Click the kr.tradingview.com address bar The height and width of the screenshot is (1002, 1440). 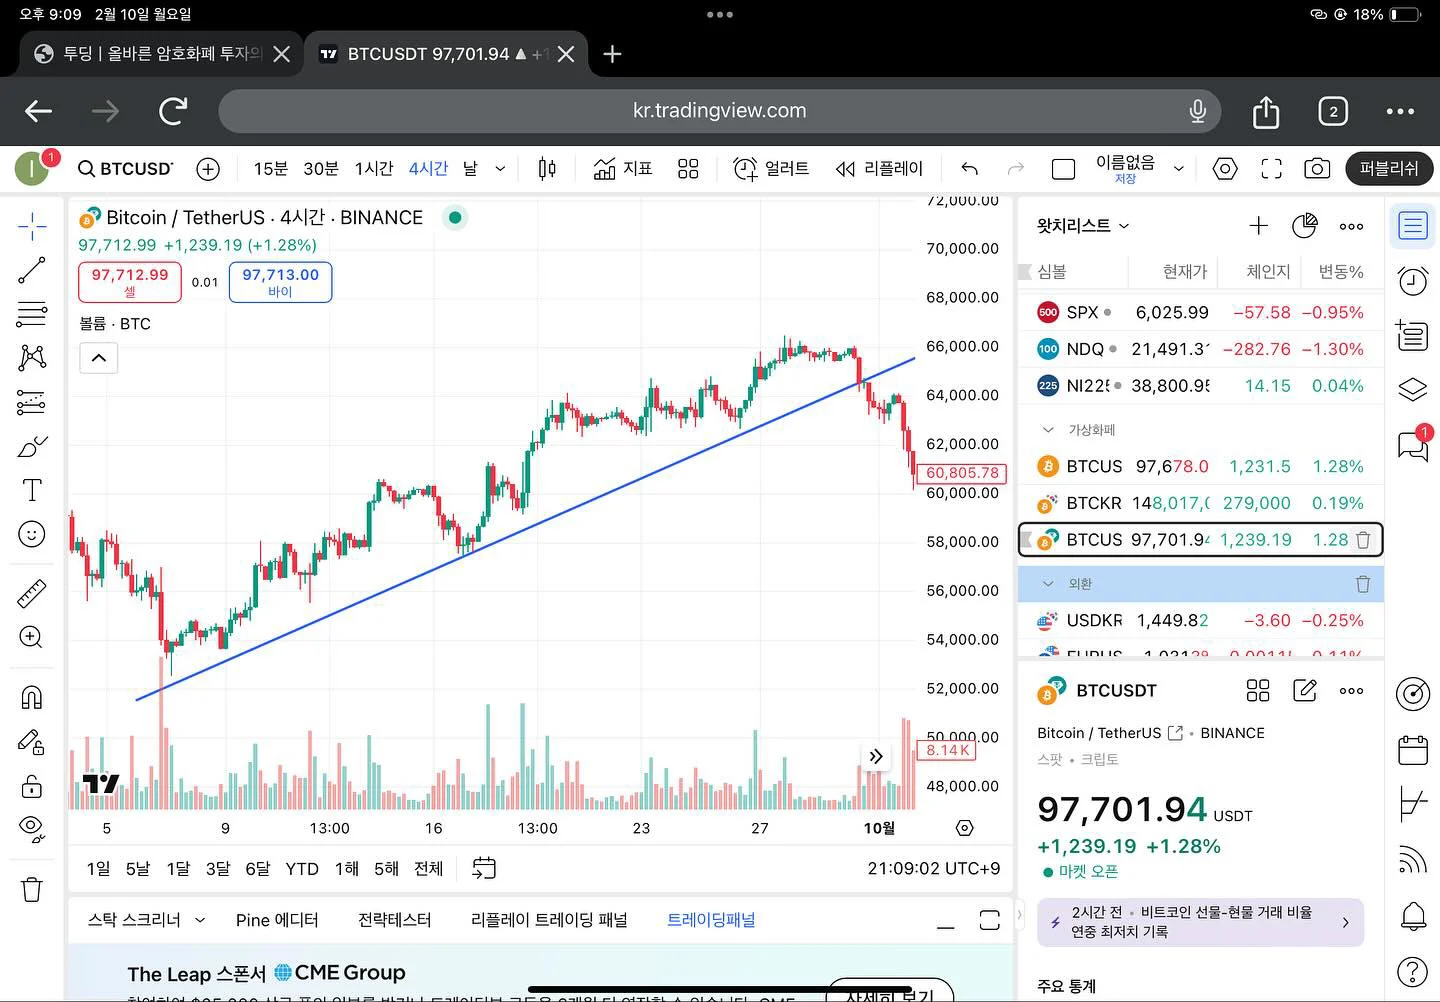pyautogui.click(x=719, y=111)
